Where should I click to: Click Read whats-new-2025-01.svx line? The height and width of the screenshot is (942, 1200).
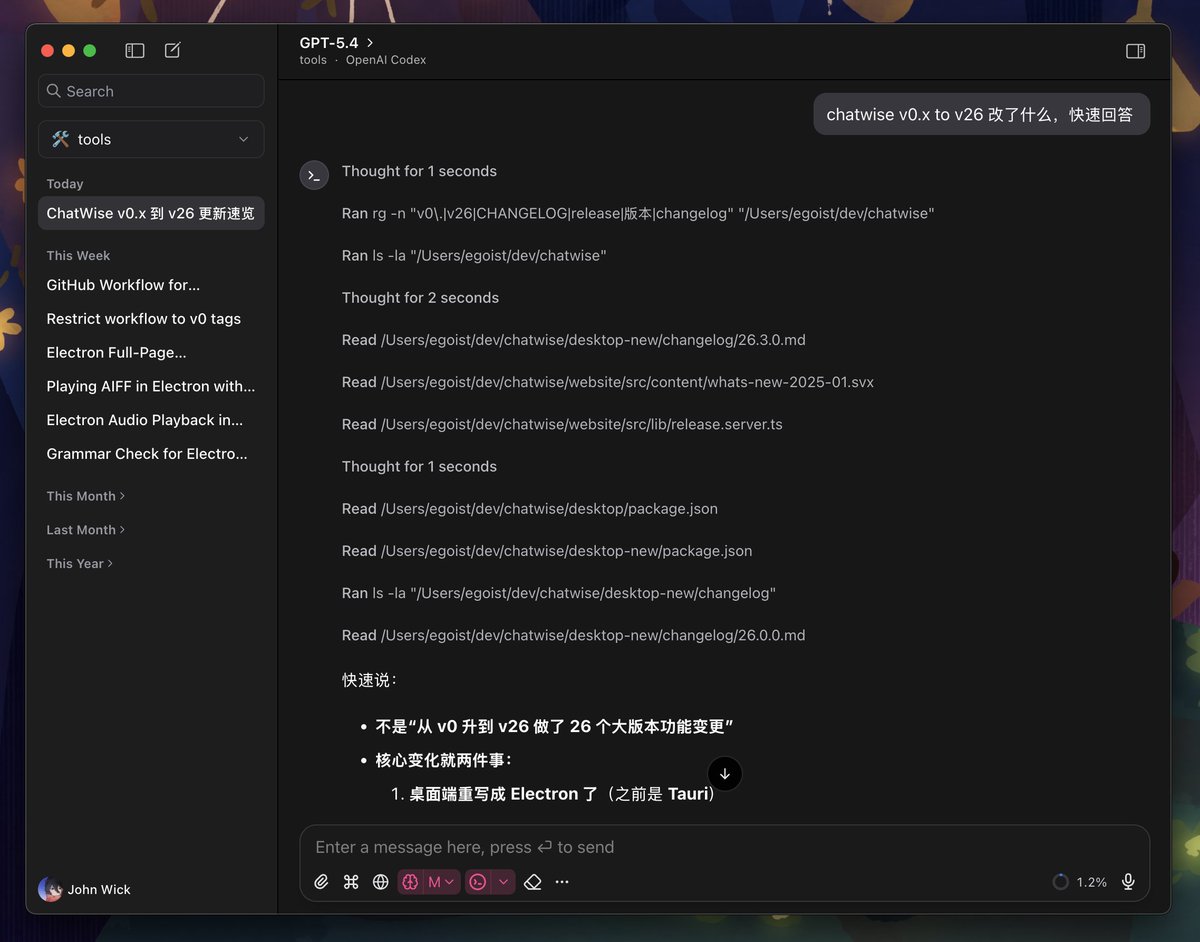(608, 382)
